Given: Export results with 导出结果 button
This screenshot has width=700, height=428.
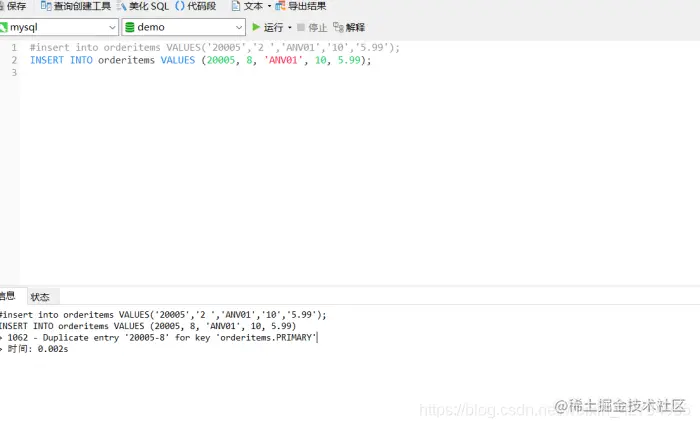Looking at the screenshot, I should 301,6.
